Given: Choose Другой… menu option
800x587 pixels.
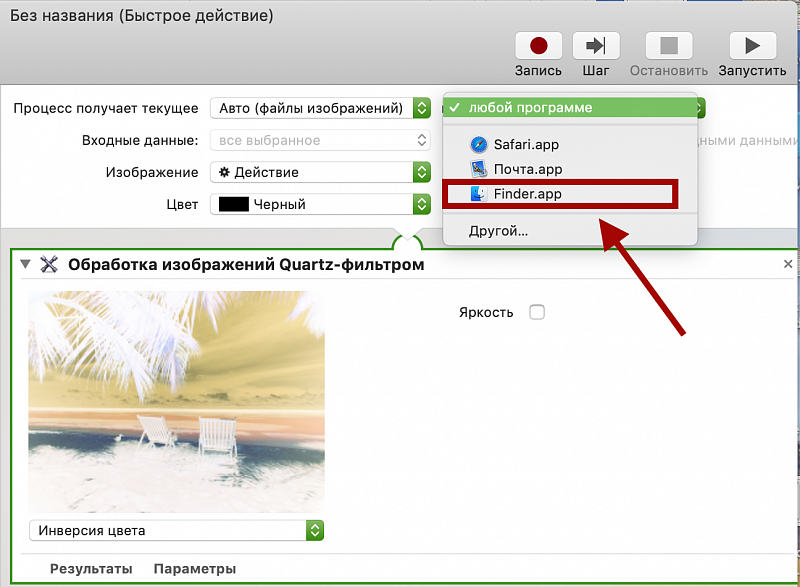Looking at the screenshot, I should pos(569,231).
